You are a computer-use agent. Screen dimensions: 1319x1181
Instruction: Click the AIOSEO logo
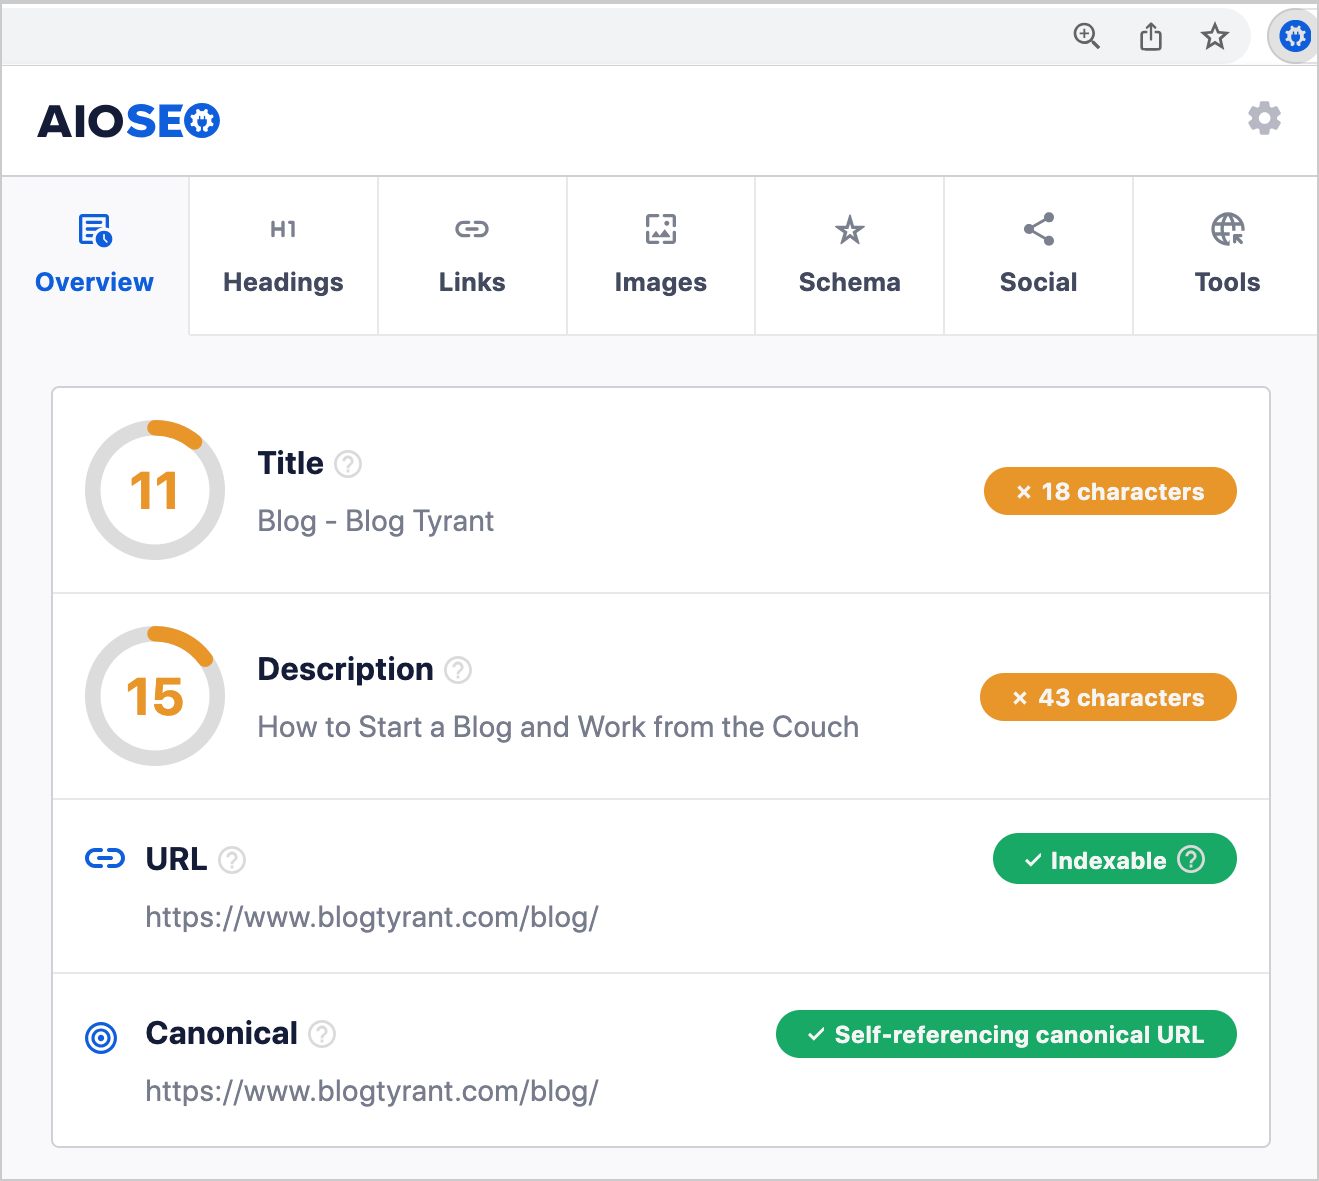coord(129,121)
